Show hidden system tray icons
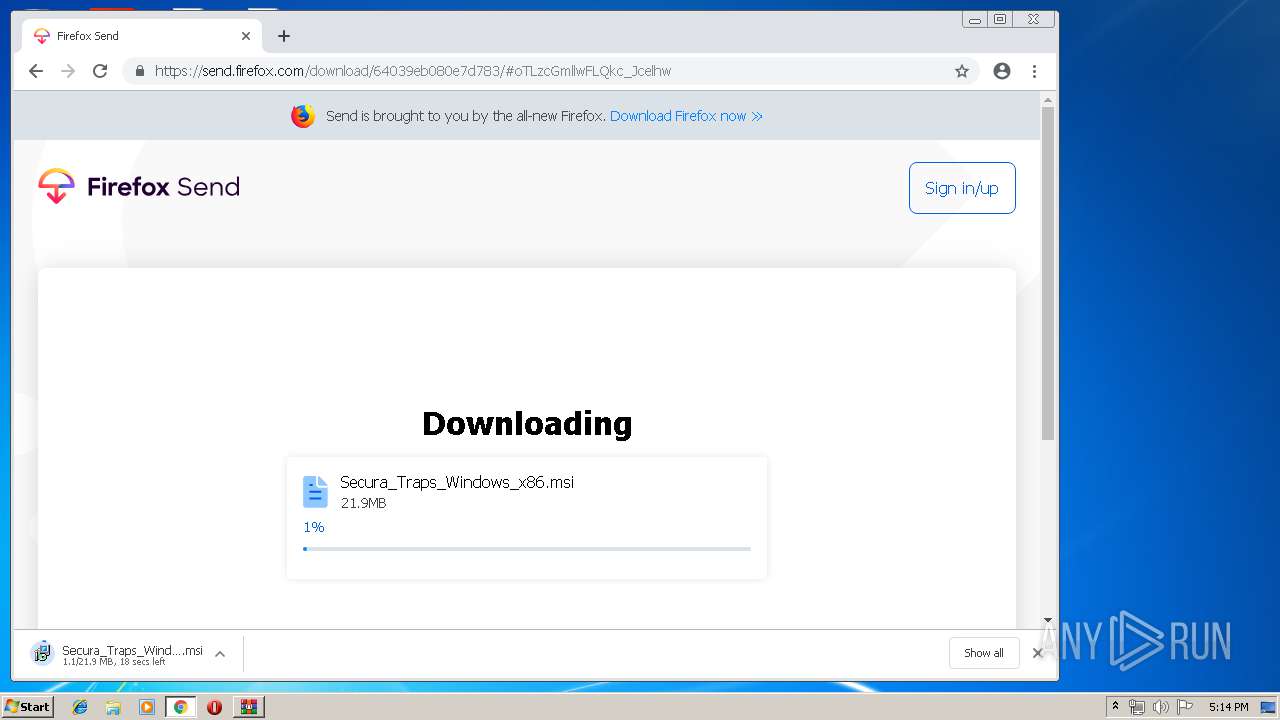The image size is (1280, 720). [1115, 706]
